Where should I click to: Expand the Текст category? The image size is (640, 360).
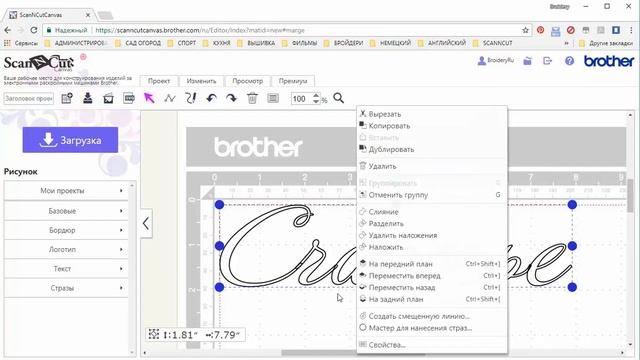tap(66, 269)
